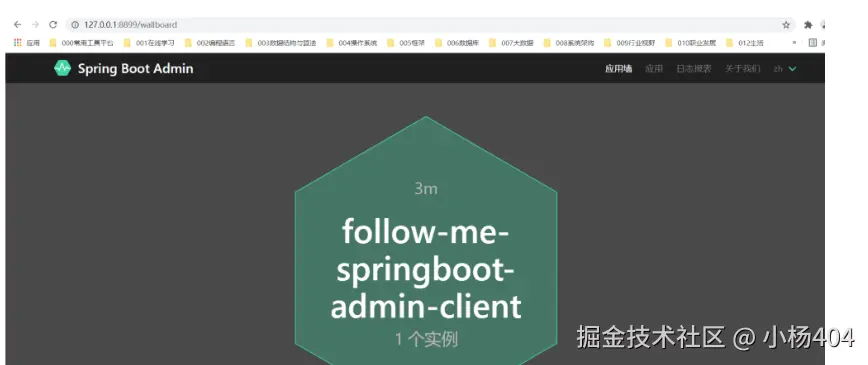
Task: Open the 005框架 bookmark folder
Action: [406, 42]
